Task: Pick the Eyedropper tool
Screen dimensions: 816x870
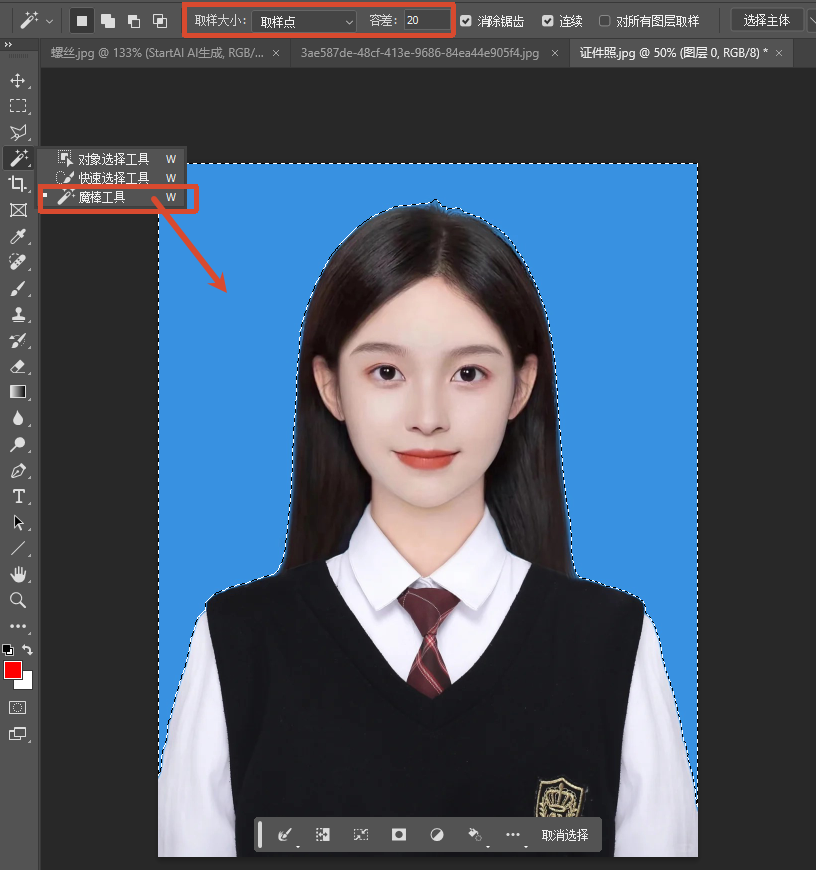Action: 18,236
